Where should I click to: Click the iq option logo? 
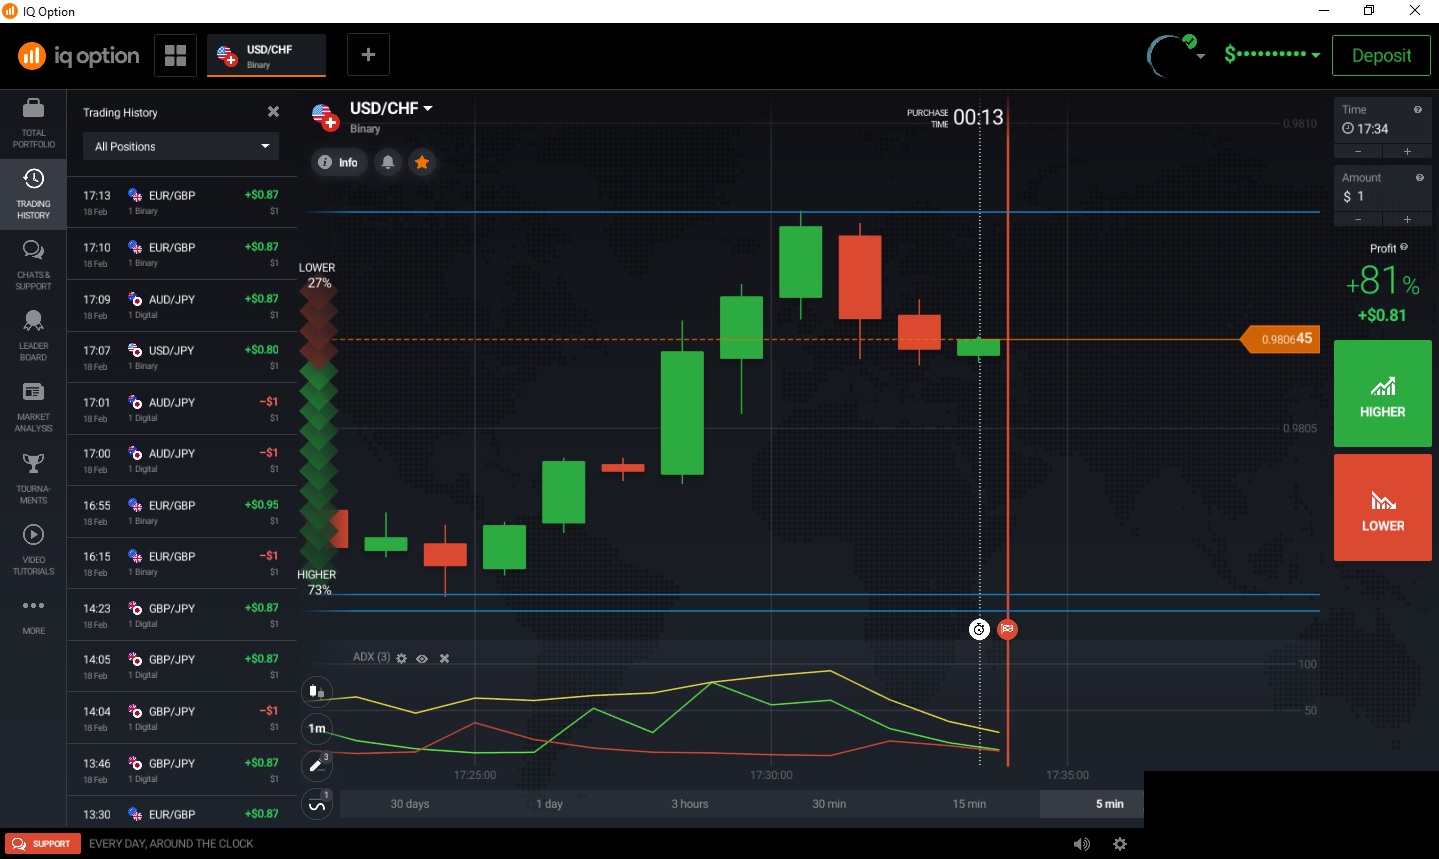point(79,56)
